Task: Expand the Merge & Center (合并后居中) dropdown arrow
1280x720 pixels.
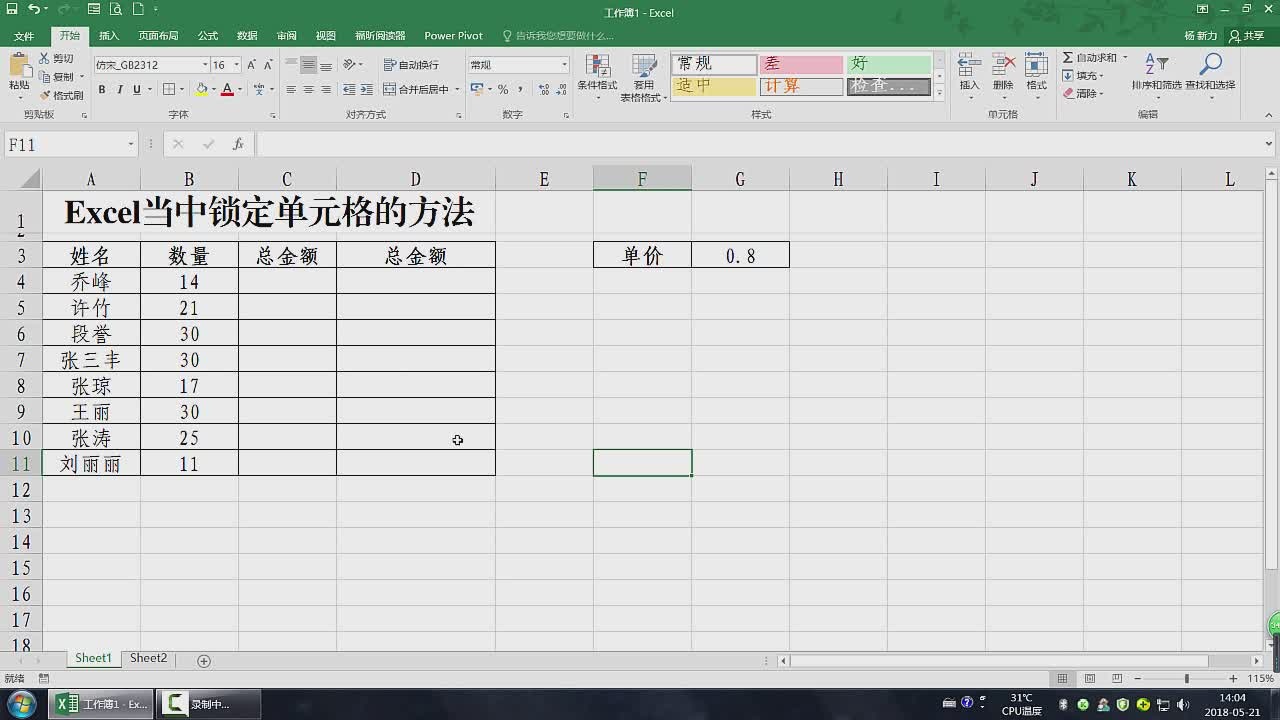Action: (457, 89)
